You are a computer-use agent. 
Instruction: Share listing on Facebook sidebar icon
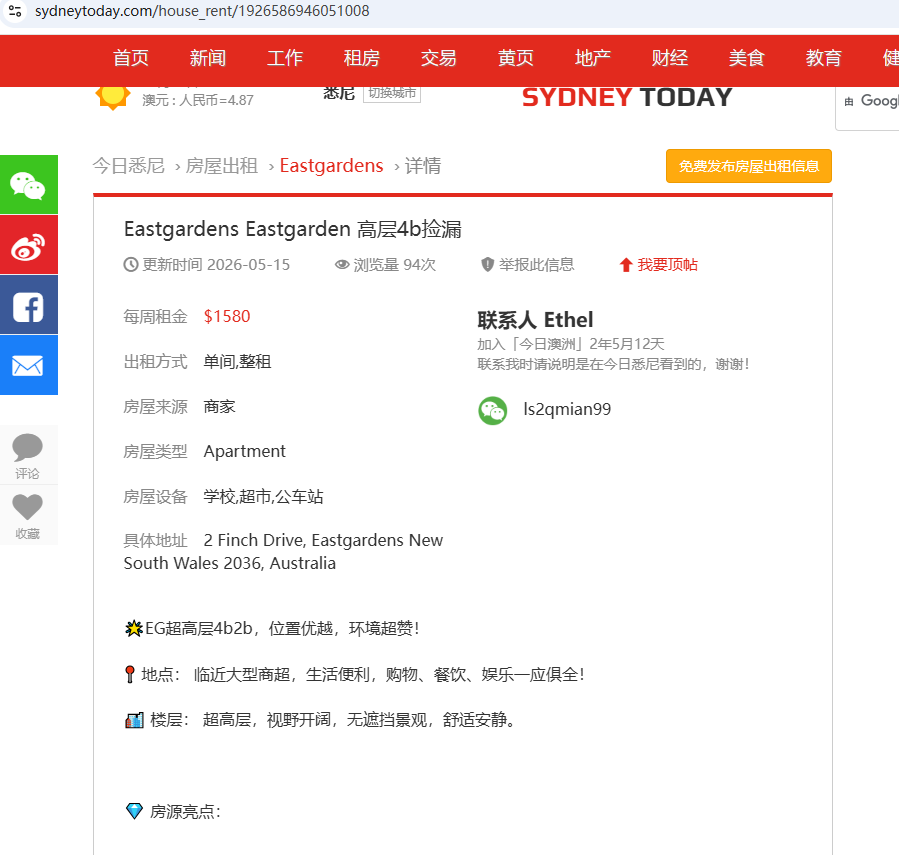[29, 305]
